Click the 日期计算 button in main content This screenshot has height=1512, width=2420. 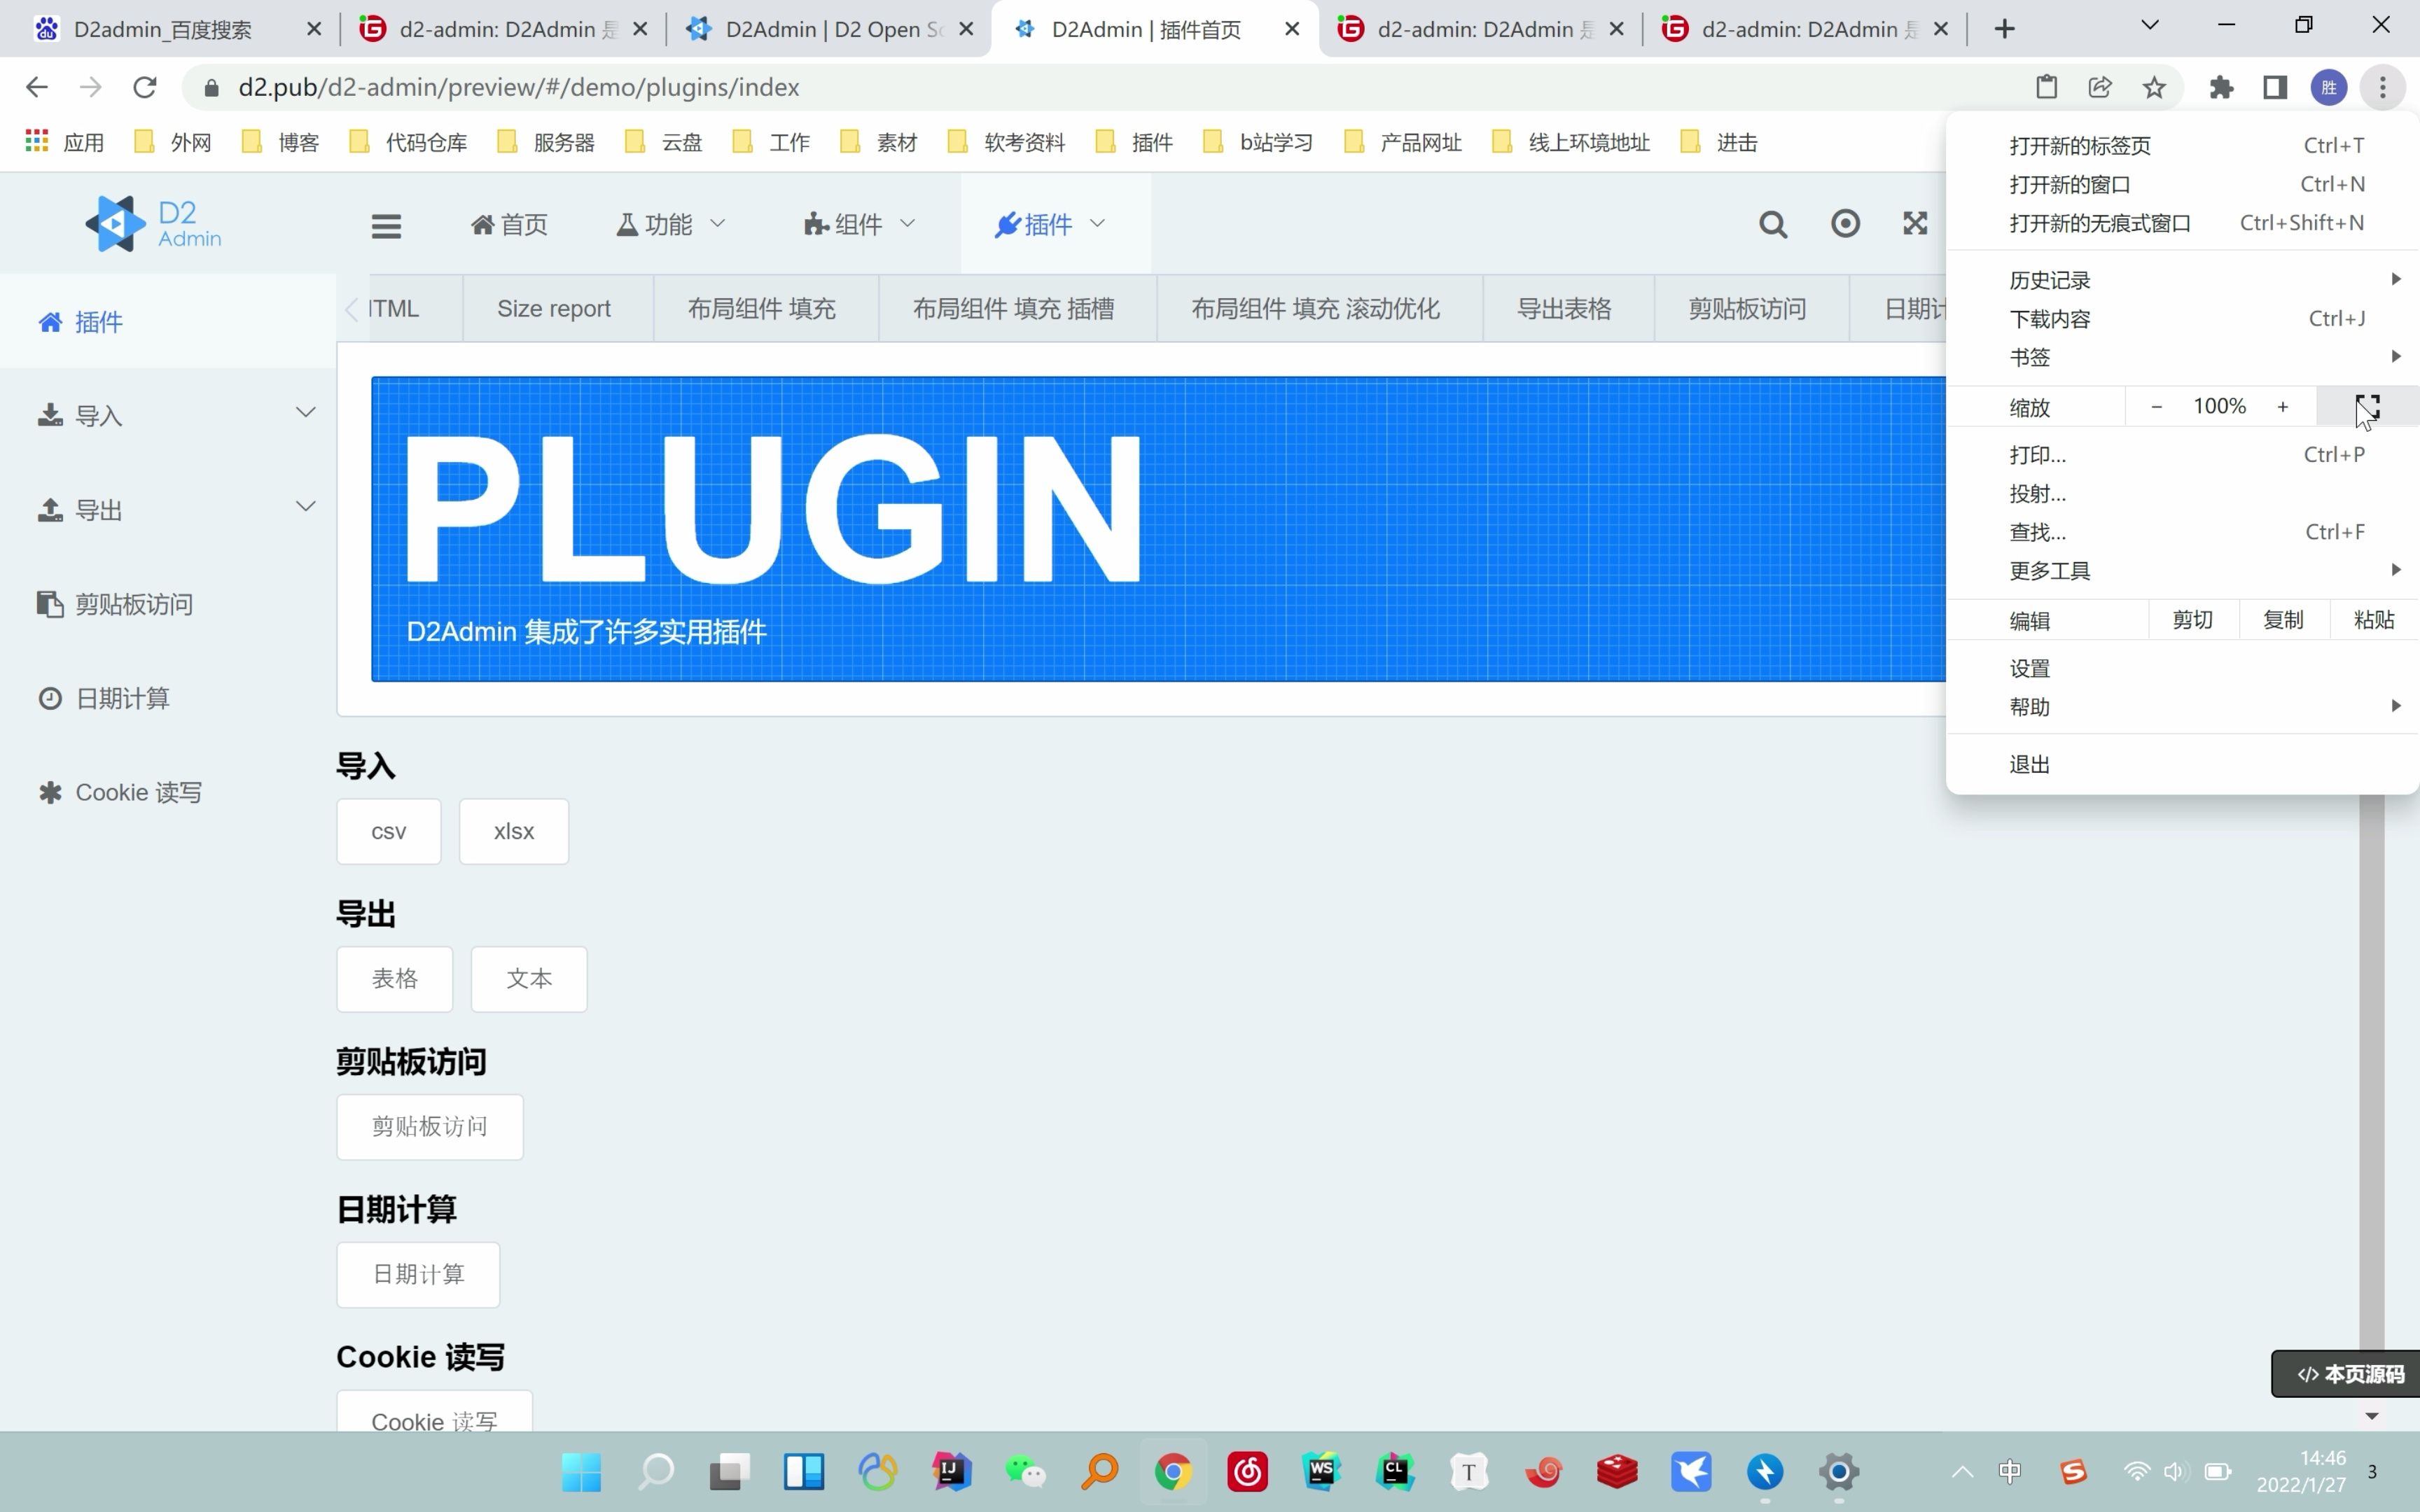[418, 1274]
